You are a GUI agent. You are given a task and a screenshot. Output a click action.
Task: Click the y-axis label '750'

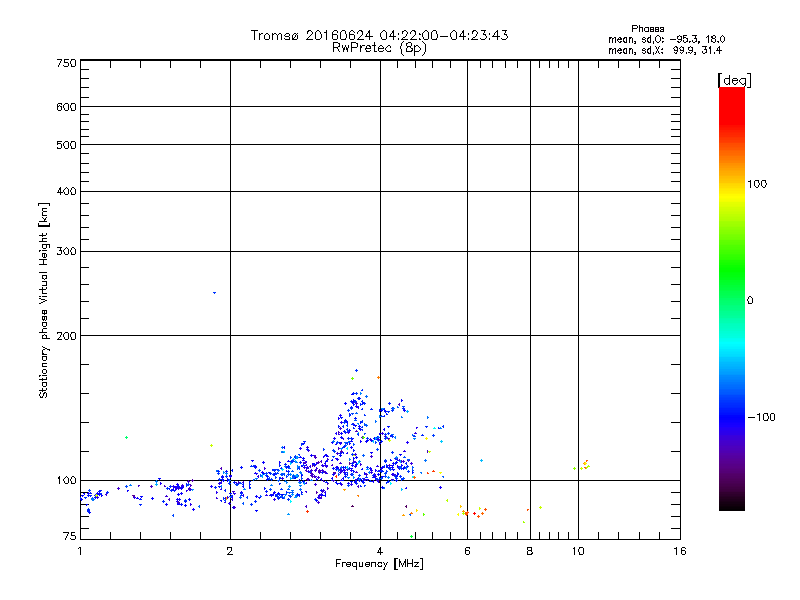(66, 63)
